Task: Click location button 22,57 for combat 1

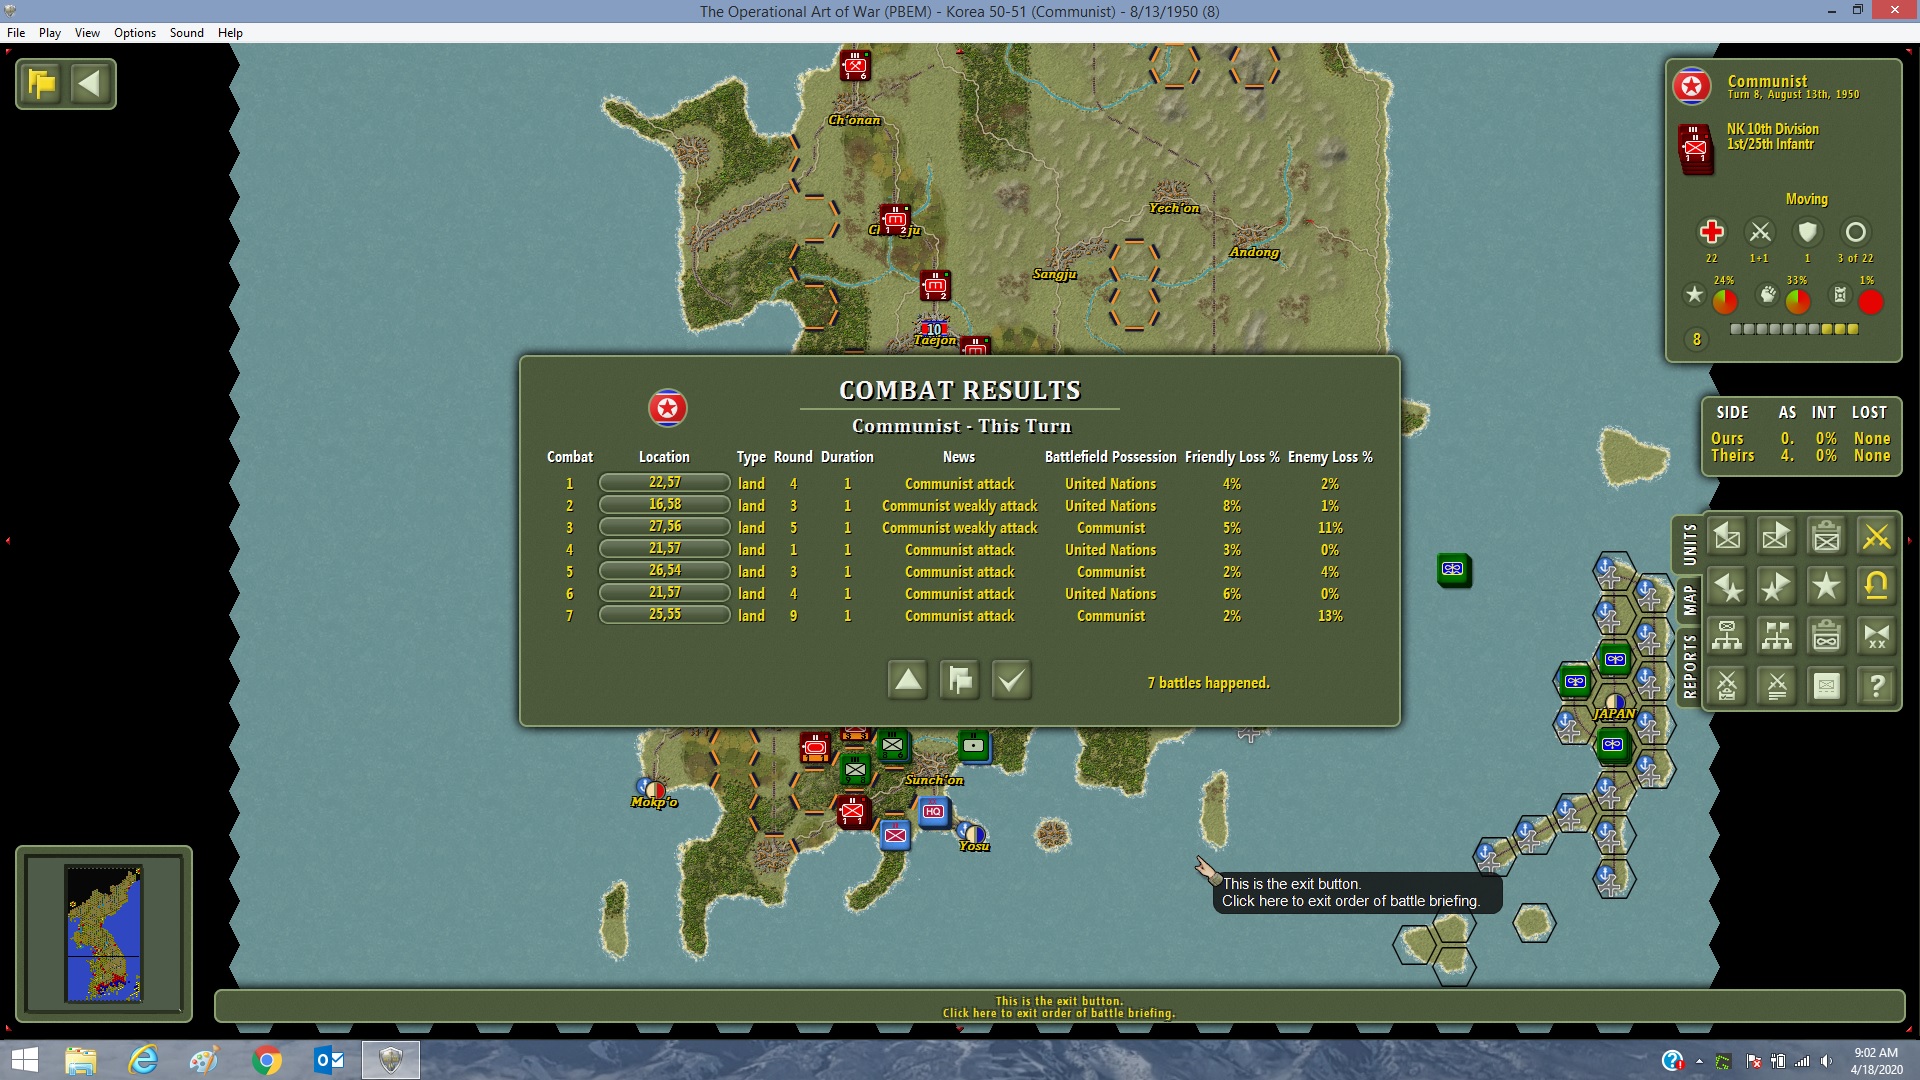Action: click(x=664, y=483)
